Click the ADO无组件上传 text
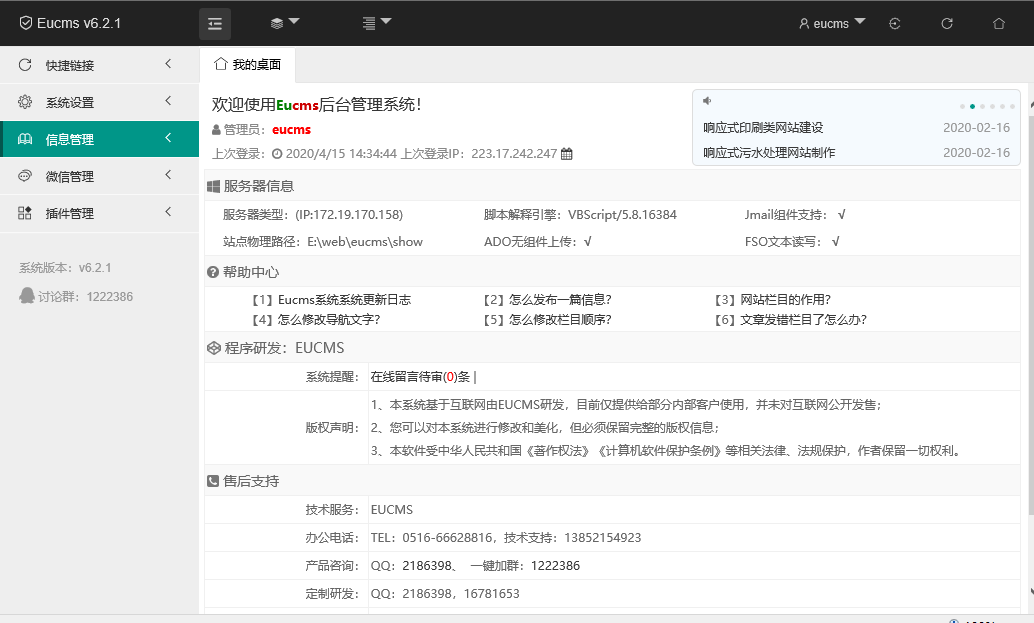Image resolution: width=1034 pixels, height=623 pixels. [x=532, y=242]
